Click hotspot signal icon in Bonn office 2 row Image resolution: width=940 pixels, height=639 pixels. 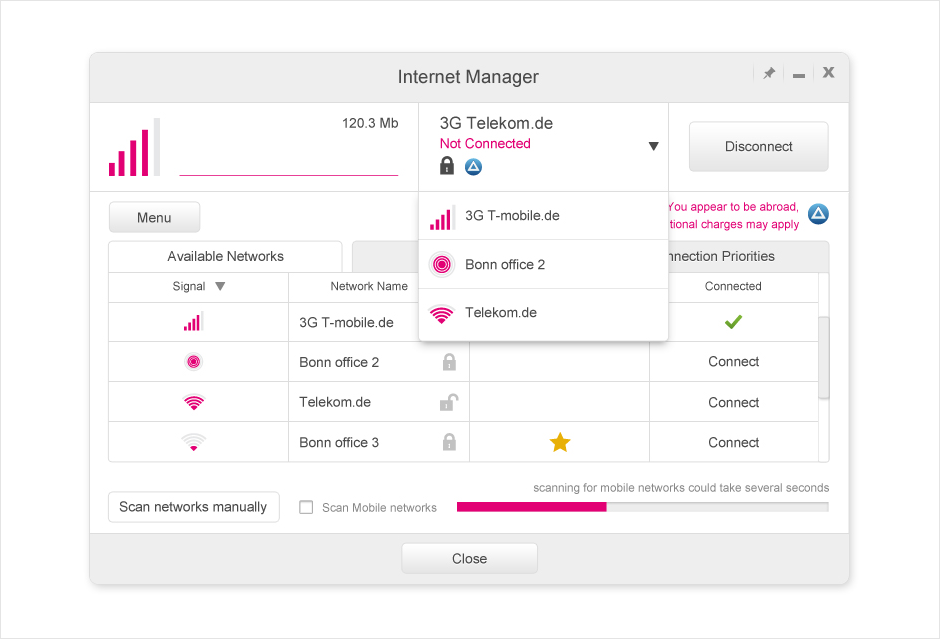coord(194,361)
